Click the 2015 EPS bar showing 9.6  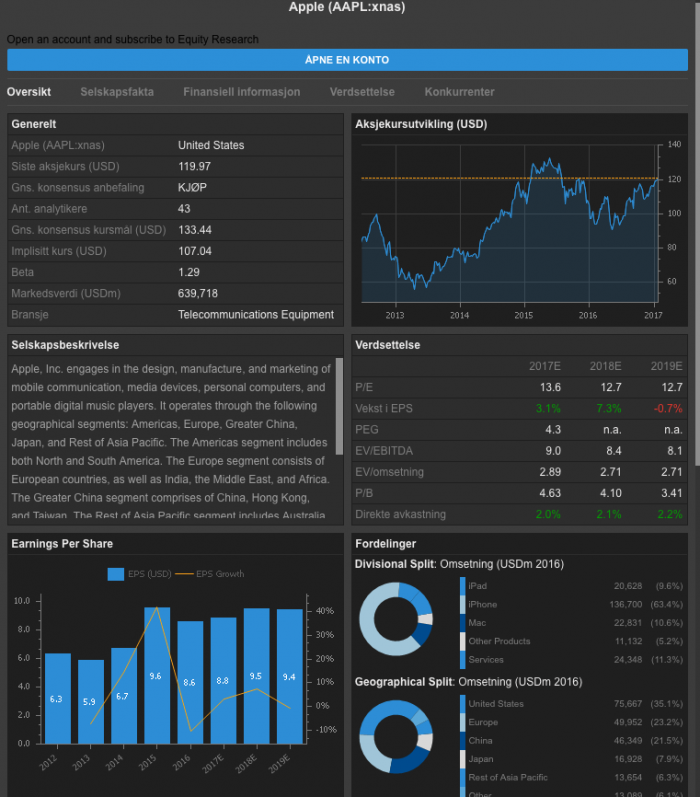click(x=157, y=676)
